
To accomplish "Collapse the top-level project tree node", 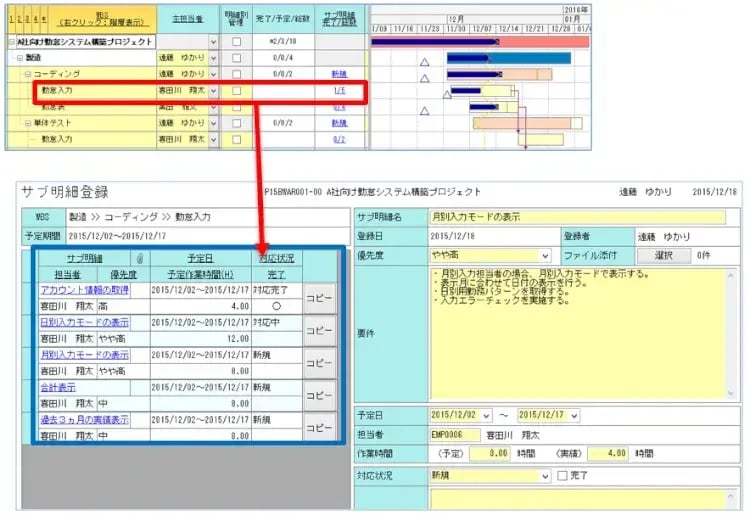I will point(11,43).
